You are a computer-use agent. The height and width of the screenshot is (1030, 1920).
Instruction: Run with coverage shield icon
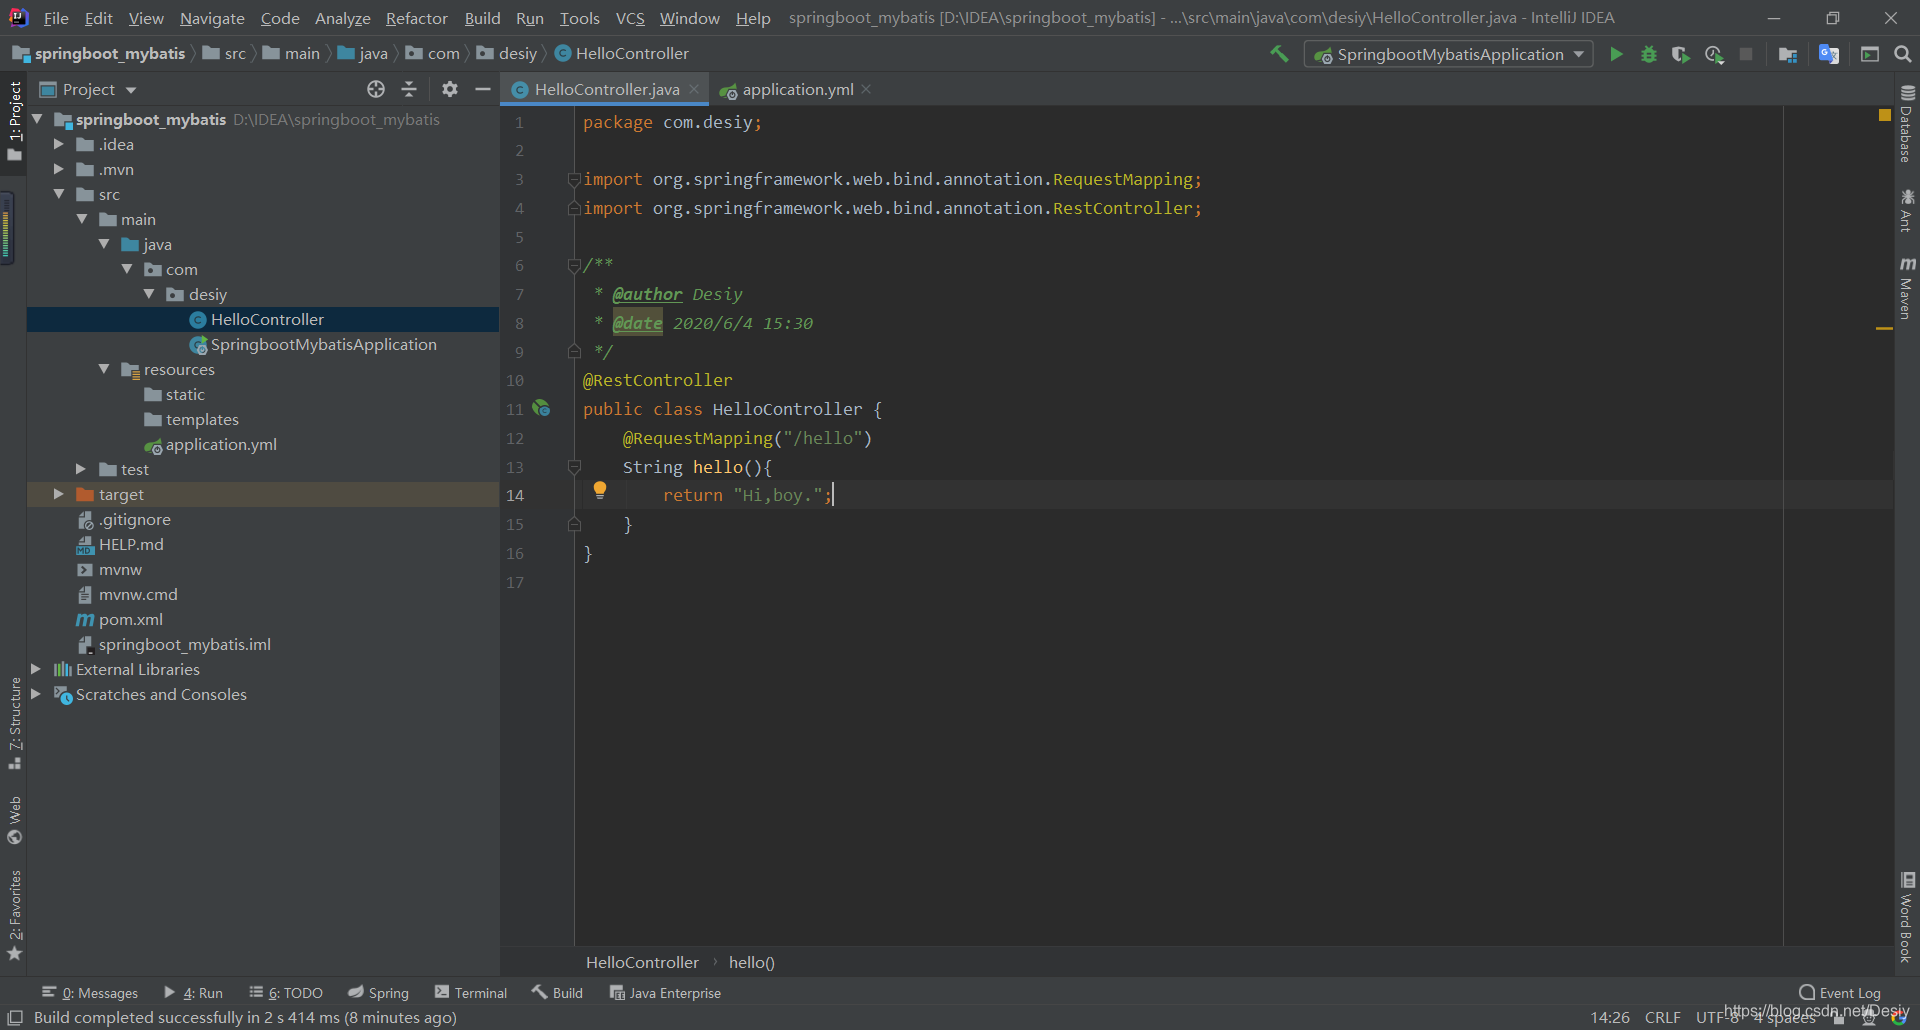pos(1681,54)
